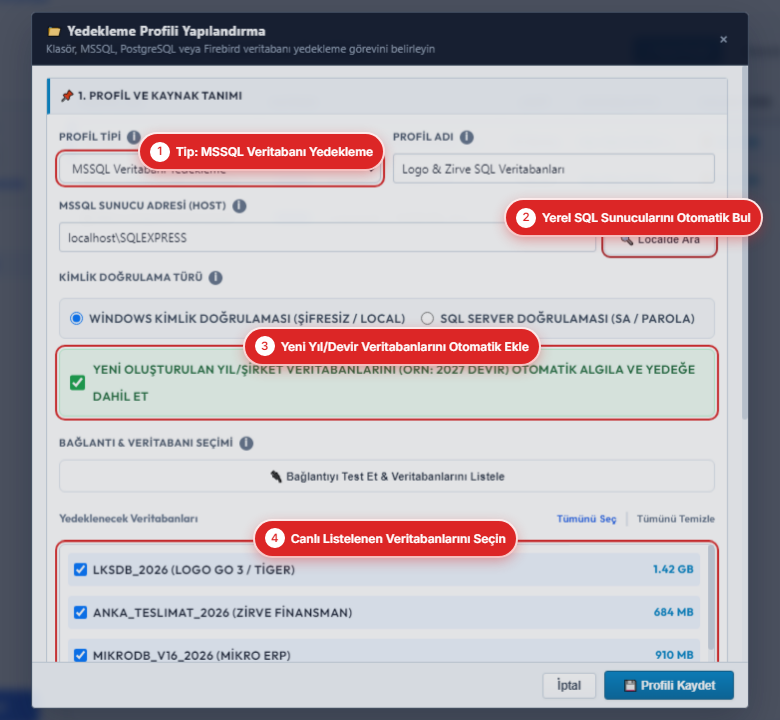Image resolution: width=780 pixels, height=720 pixels.
Task: Uncheck the MIKRODB_V16_2026 database checkbox
Action: 81,655
